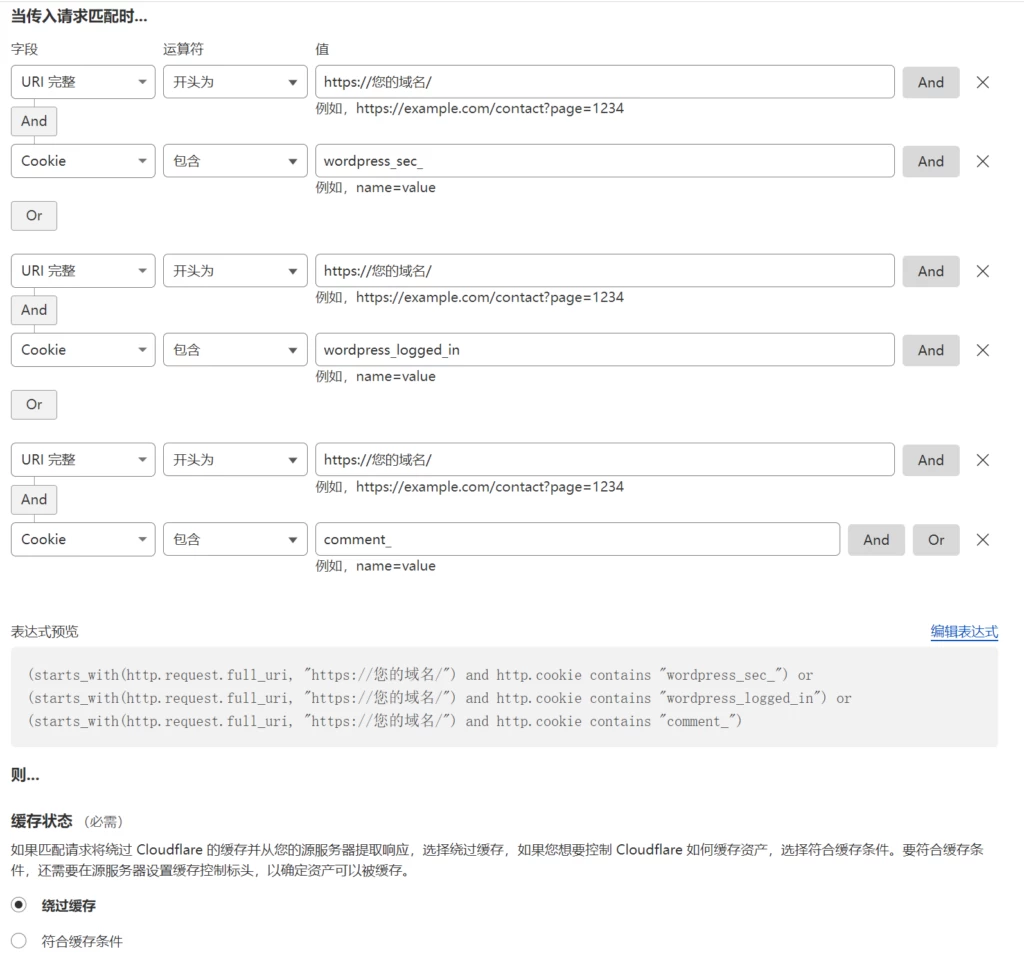Screen dimensions: 1024x956
Task: Select the 绕过缓存 radio button
Action: (17, 904)
